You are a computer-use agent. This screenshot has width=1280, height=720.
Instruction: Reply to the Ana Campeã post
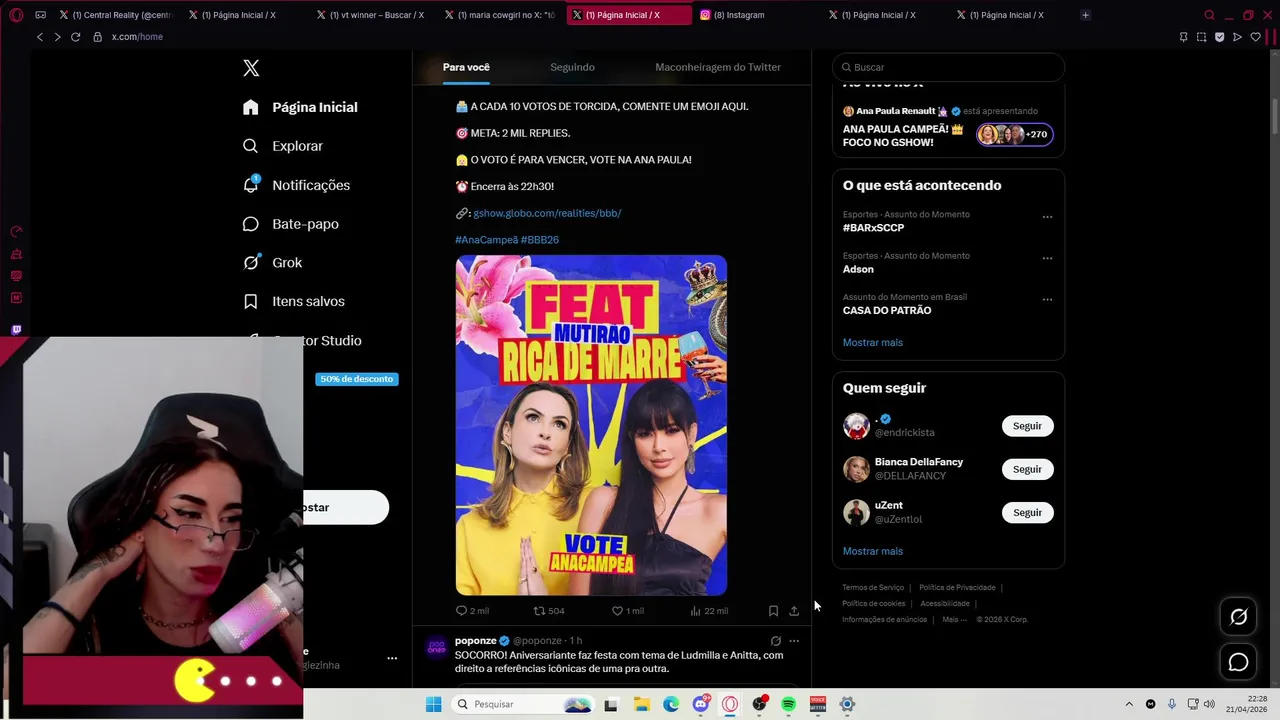coord(472,611)
